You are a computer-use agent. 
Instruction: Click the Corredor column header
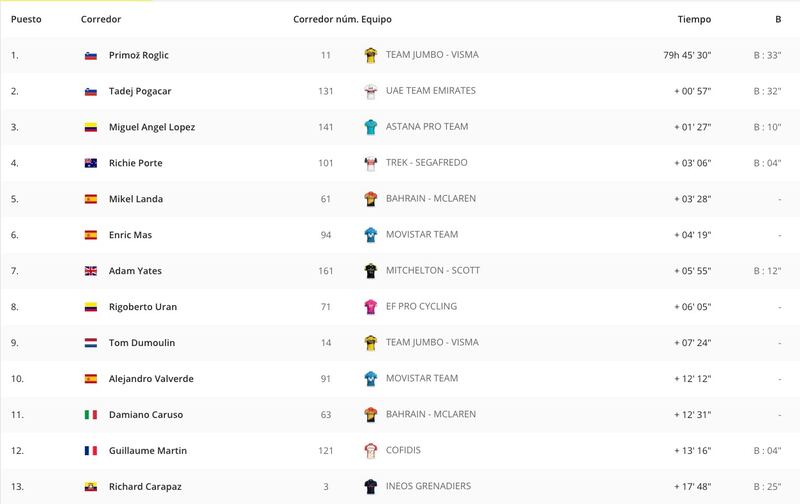coord(101,19)
